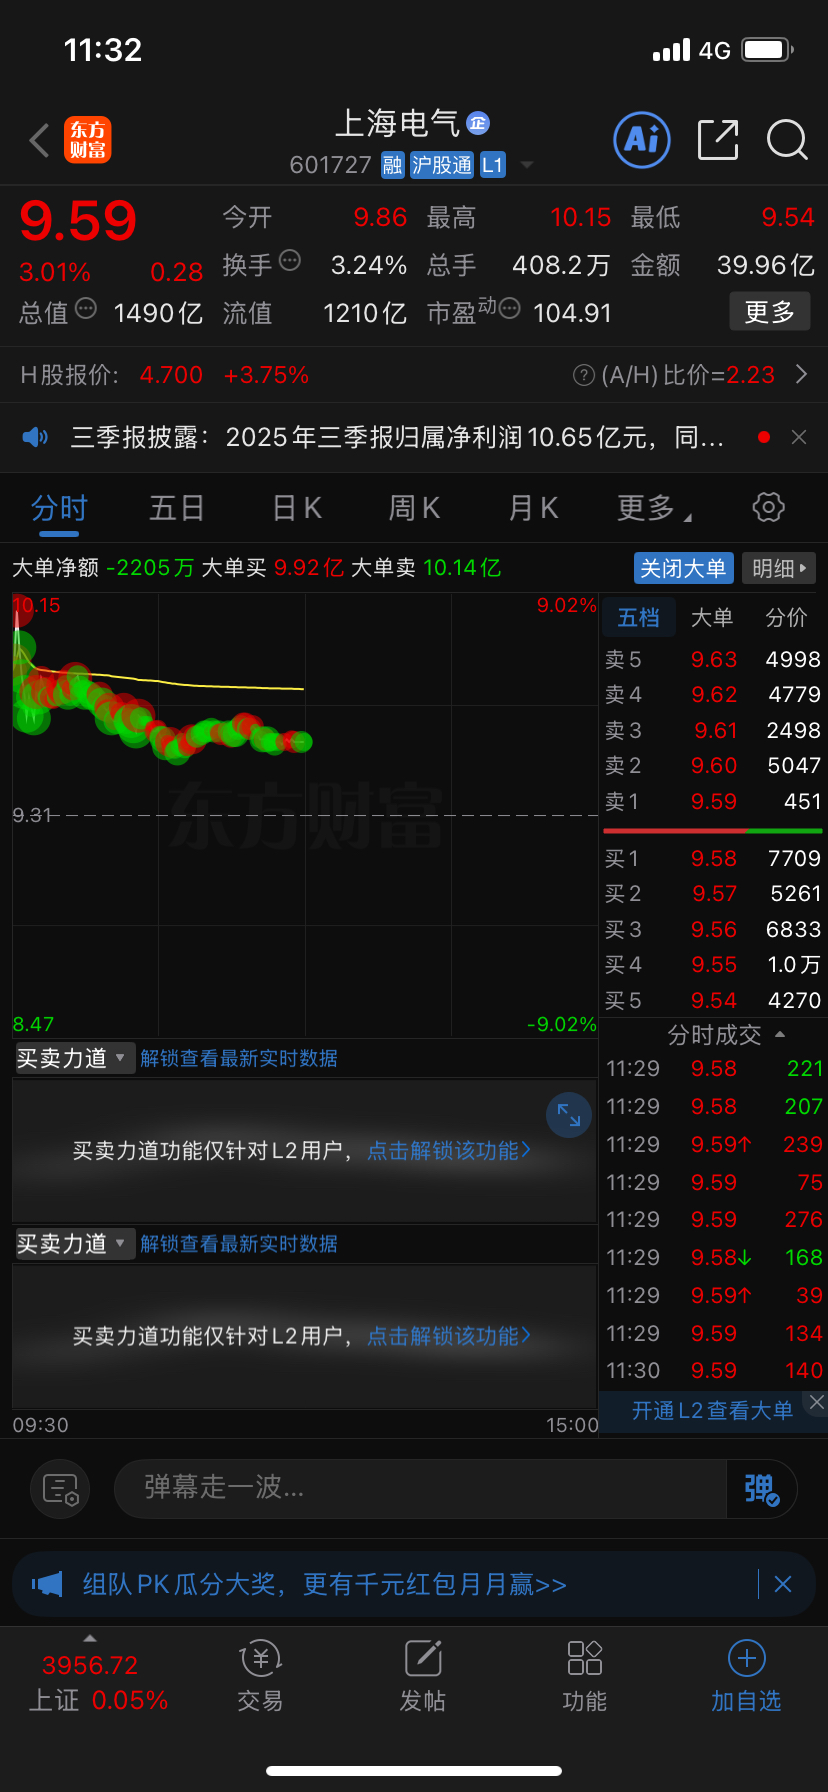This screenshot has height=1792, width=828.
Task: Tap the H股报价 4.700 value
Action: [x=171, y=375]
